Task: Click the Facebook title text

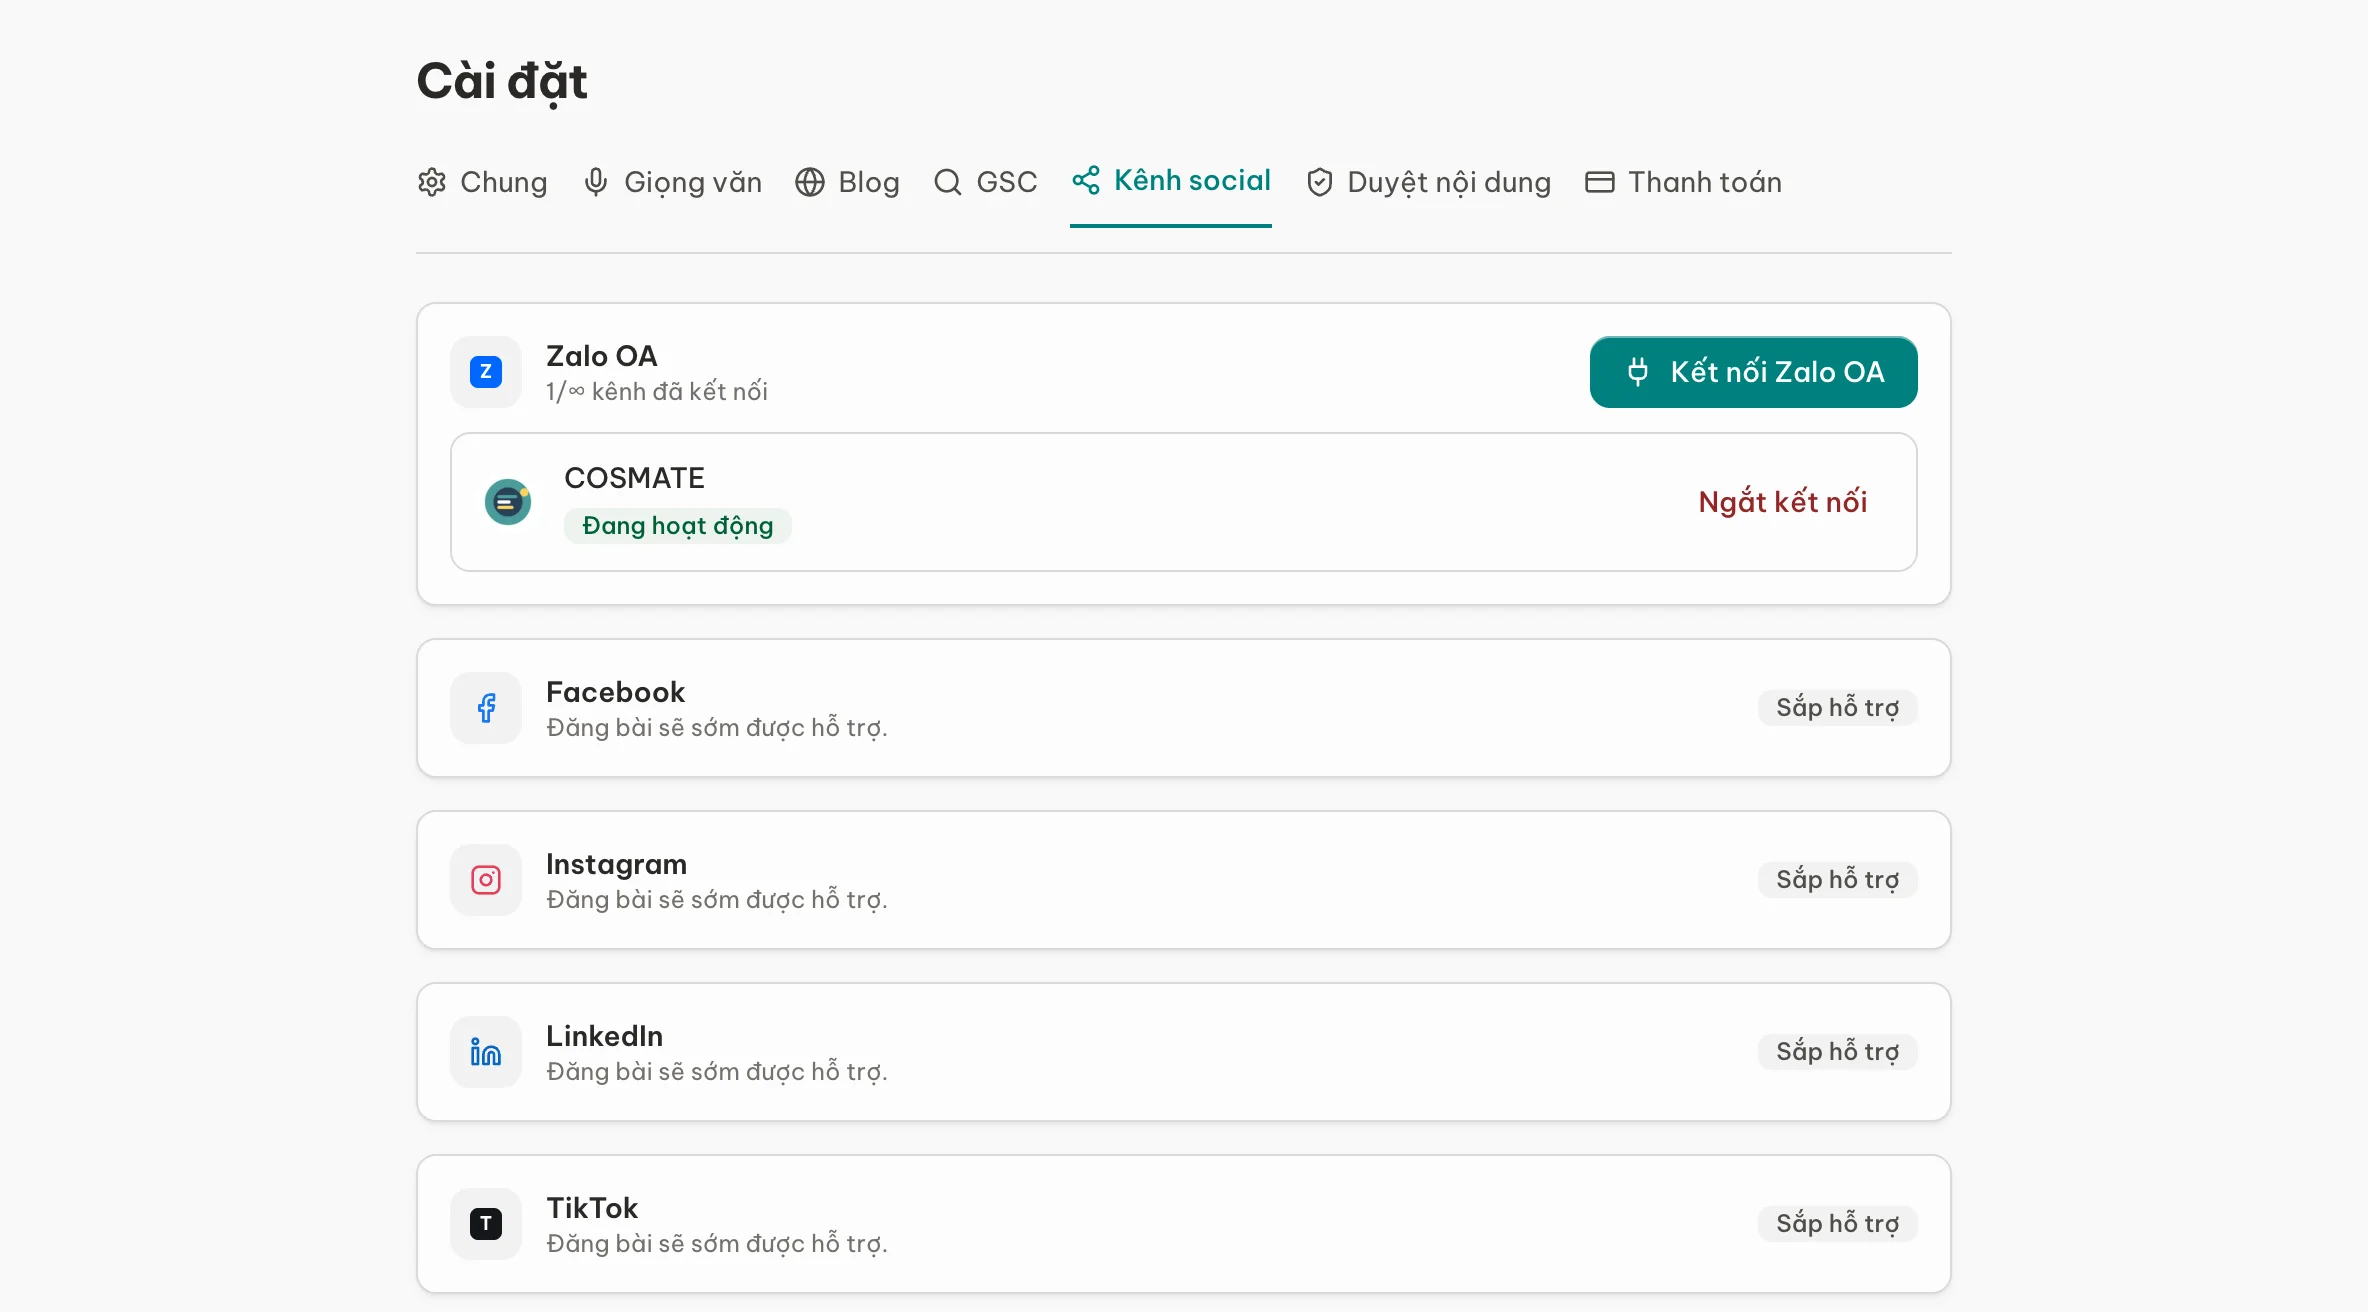Action: (x=615, y=692)
